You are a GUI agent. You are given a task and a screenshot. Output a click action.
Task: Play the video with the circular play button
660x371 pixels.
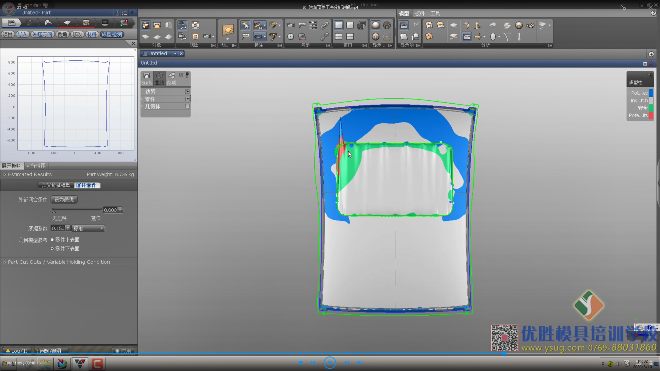(330, 362)
